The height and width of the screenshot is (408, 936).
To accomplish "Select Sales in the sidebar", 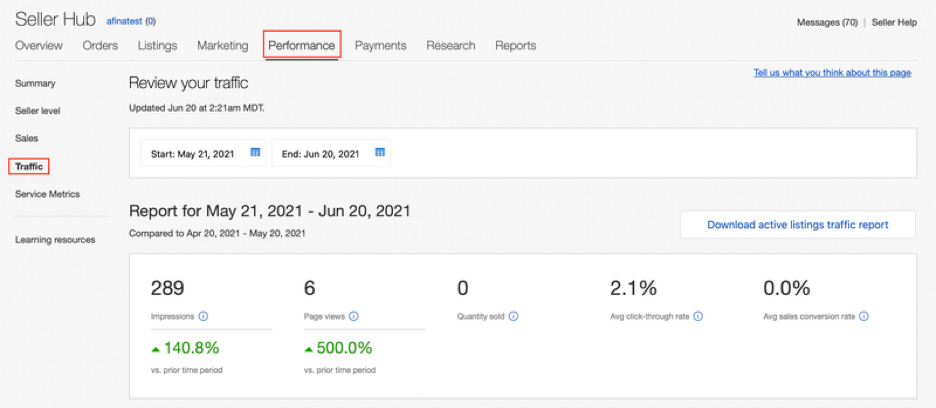I will pyautogui.click(x=27, y=138).
